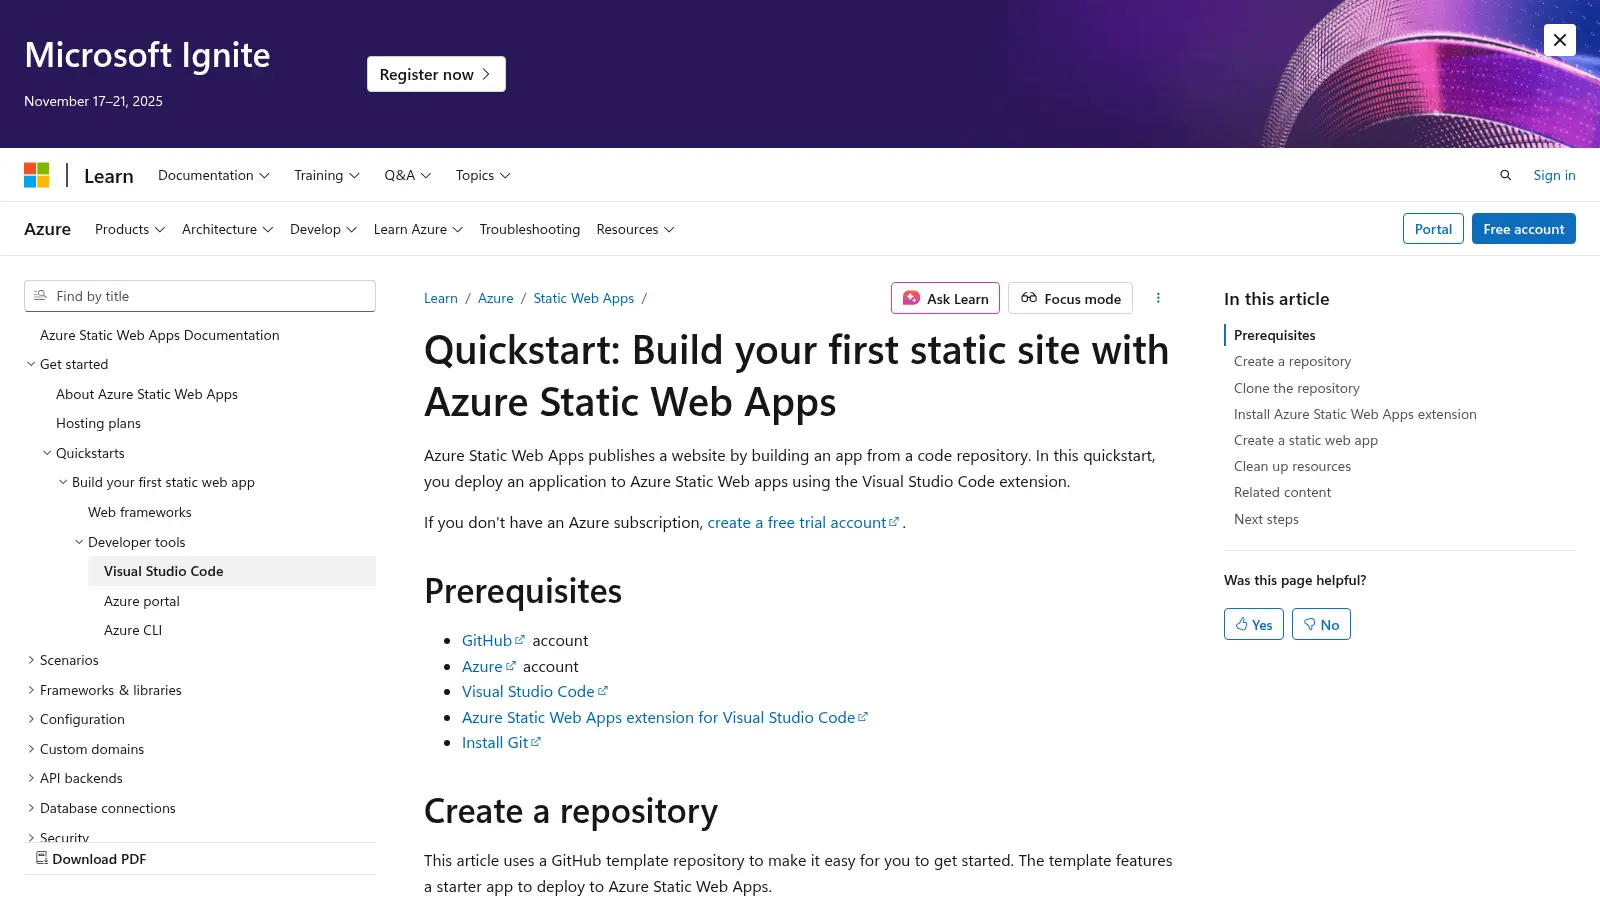
Task: Jump to Install Azure Static Web Apps extension
Action: coord(1355,414)
